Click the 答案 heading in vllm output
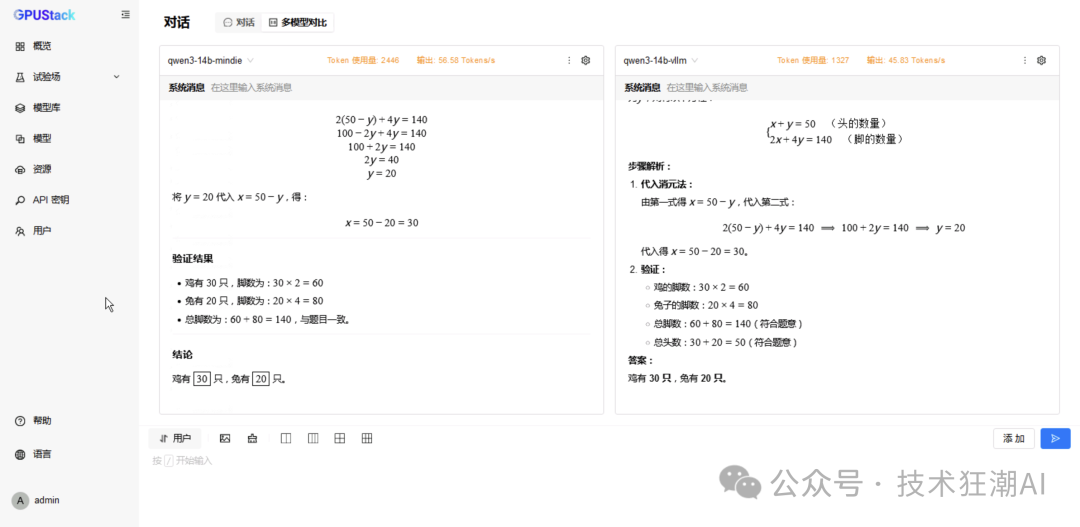1080x527 pixels. click(x=640, y=360)
